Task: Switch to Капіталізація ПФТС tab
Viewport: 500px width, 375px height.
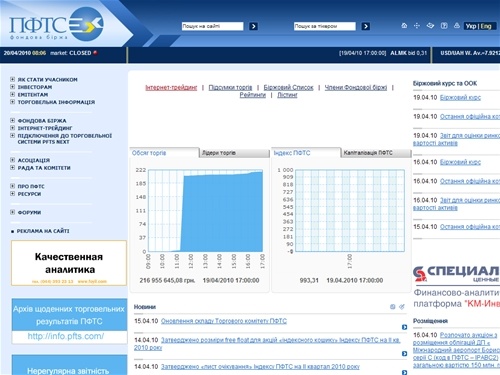Action: click(x=376, y=153)
